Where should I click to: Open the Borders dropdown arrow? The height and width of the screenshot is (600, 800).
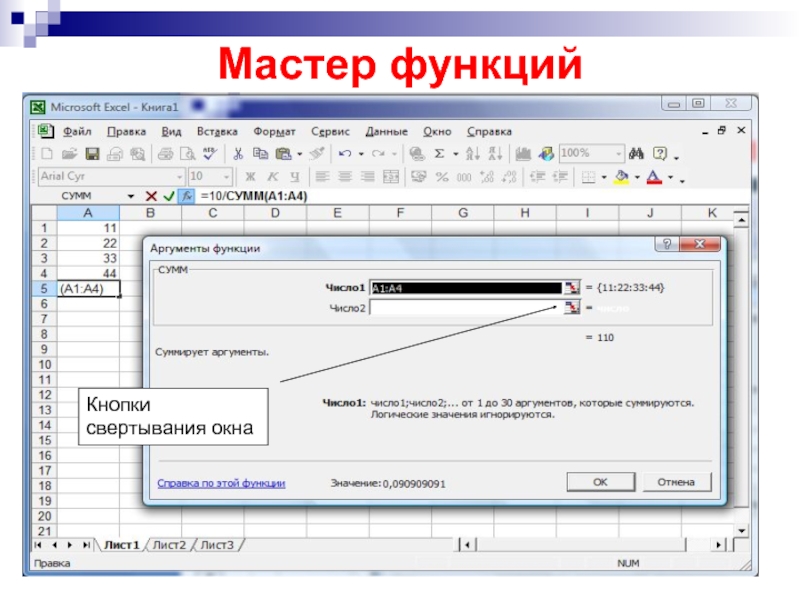click(604, 177)
